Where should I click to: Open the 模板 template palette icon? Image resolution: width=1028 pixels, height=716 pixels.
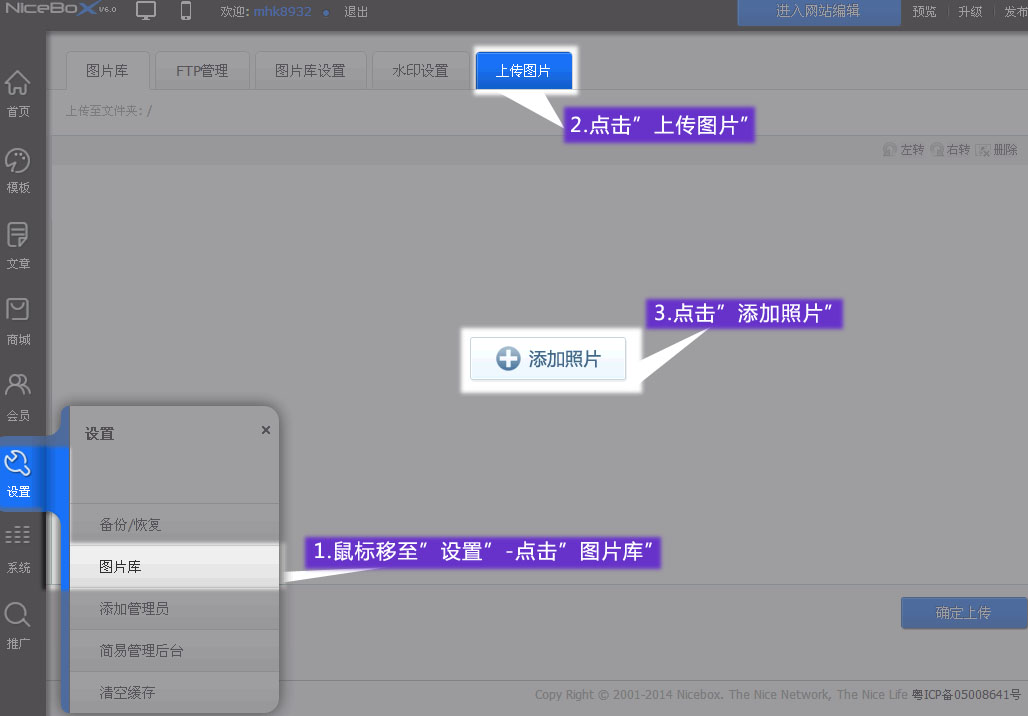click(x=18, y=162)
